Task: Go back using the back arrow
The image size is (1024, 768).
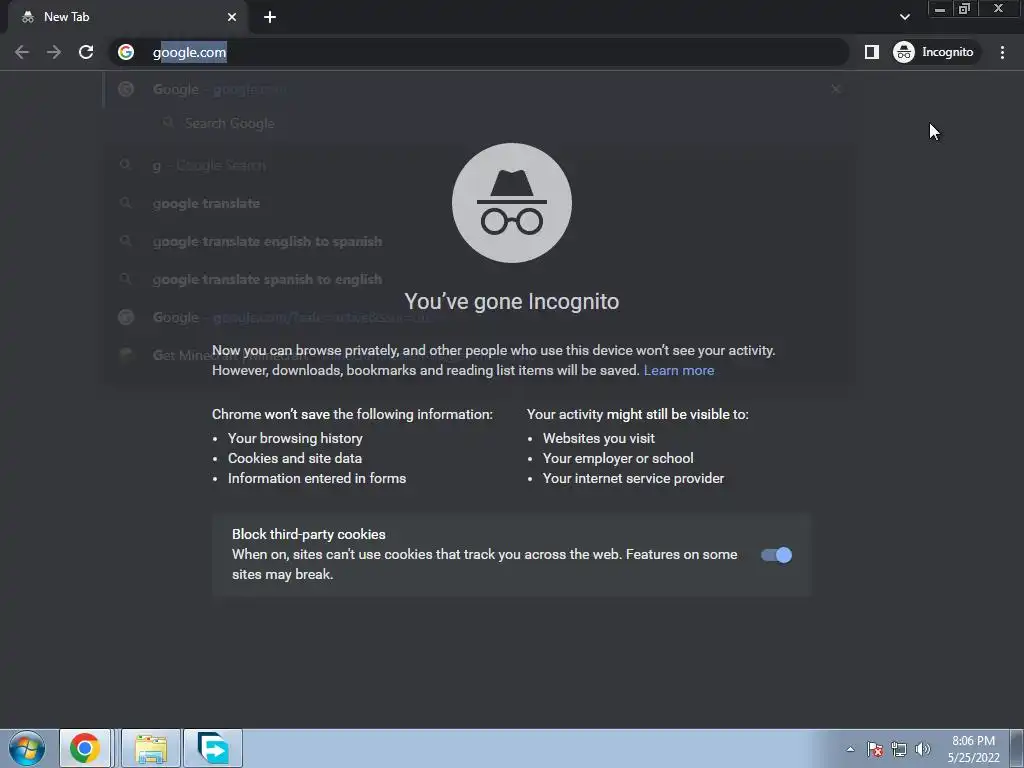Action: coord(22,52)
